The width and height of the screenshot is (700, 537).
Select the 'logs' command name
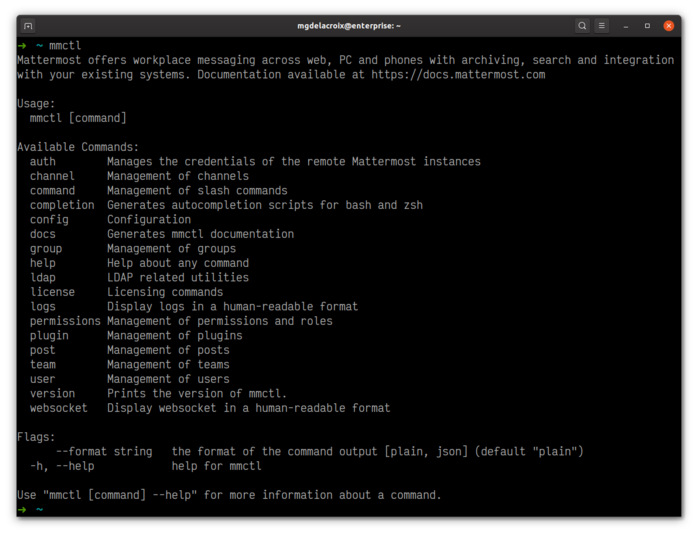click(x=43, y=307)
